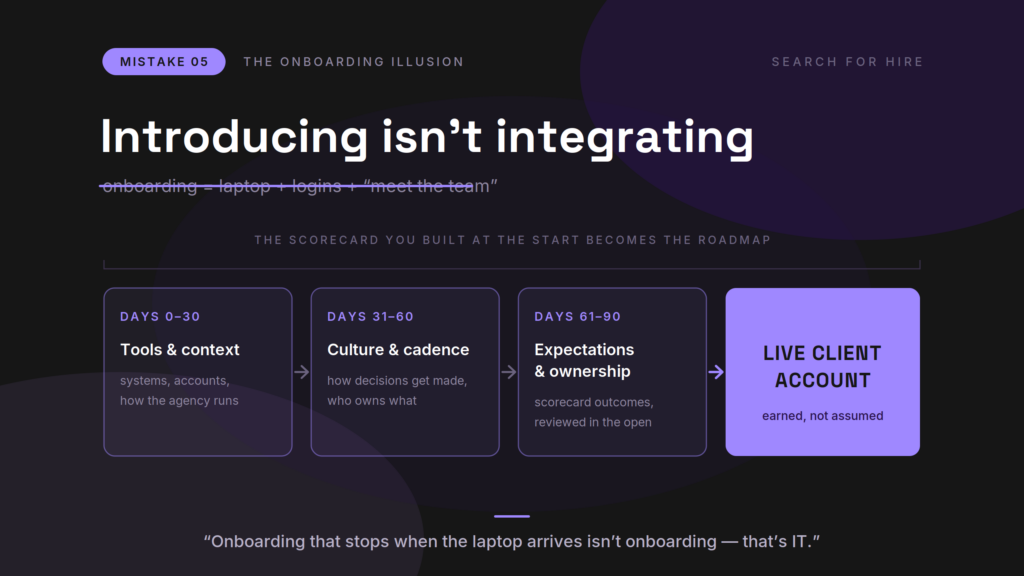
Task: Click the closing quote about onboarding and IT
Action: click(x=511, y=541)
